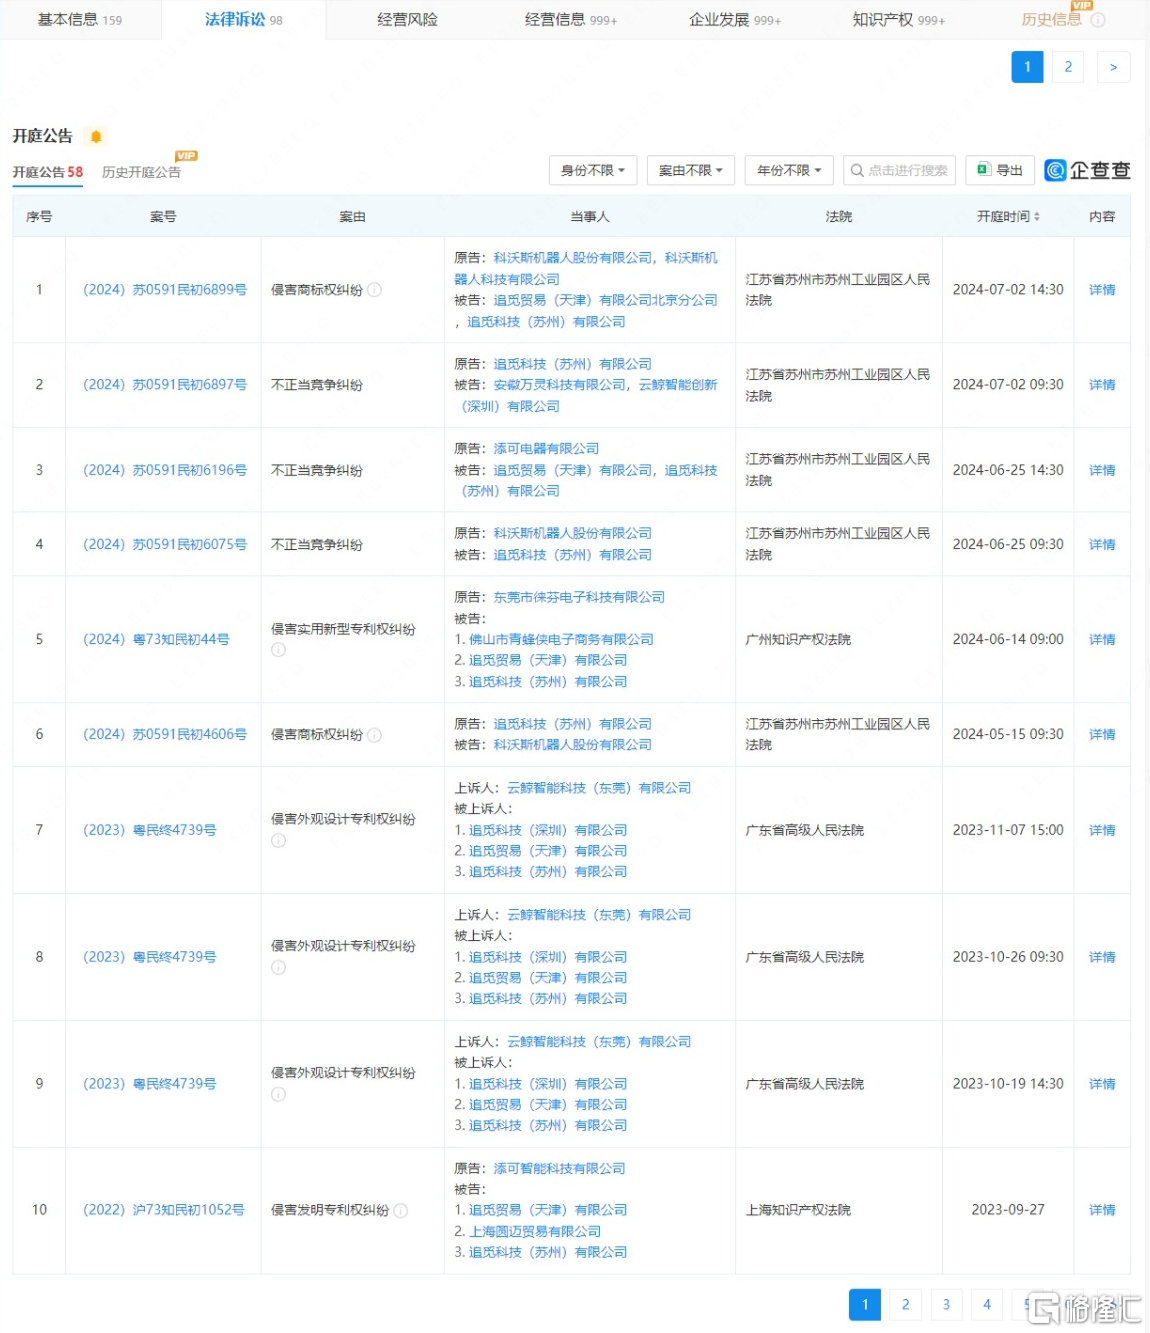Go to page 2 below the table
The height and width of the screenshot is (1333, 1150).
click(x=905, y=1305)
